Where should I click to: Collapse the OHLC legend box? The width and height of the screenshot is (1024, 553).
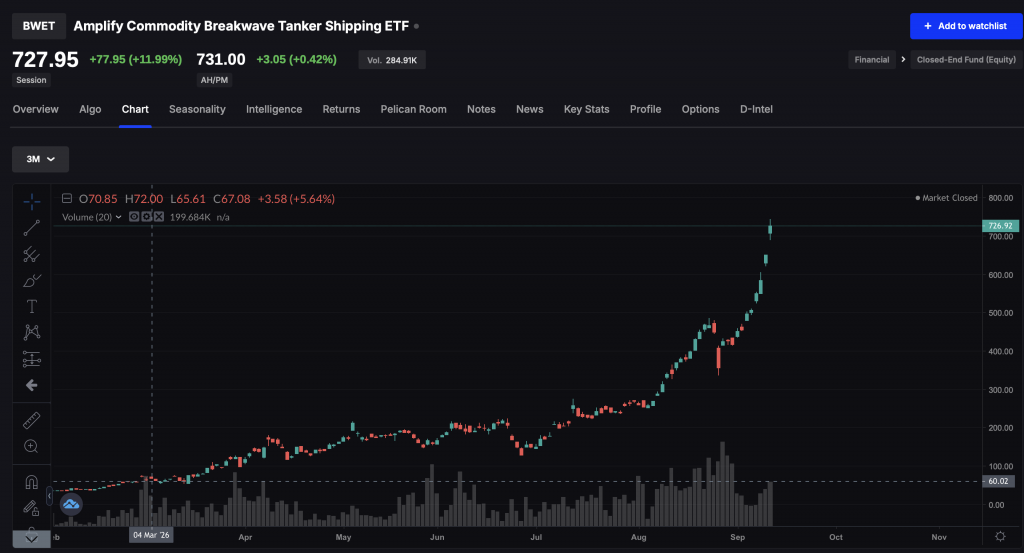tap(67, 198)
